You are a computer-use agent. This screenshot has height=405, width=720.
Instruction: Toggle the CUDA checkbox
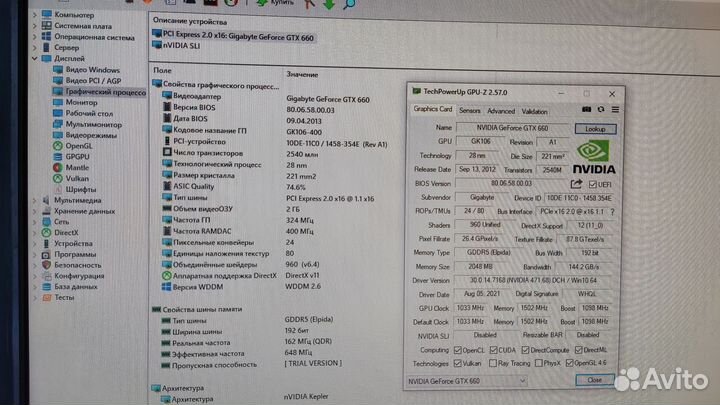click(493, 350)
